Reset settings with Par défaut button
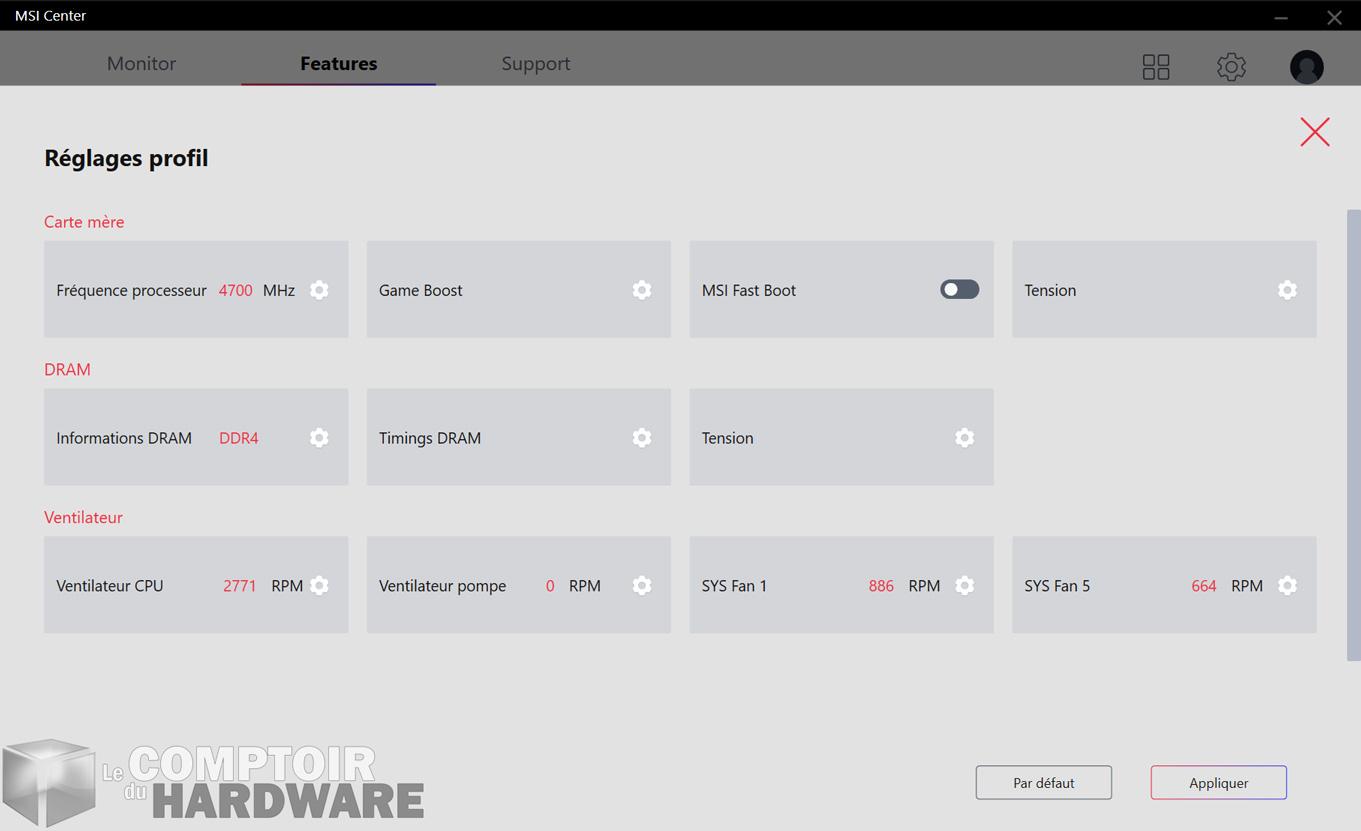This screenshot has width=1361, height=831. [1043, 783]
